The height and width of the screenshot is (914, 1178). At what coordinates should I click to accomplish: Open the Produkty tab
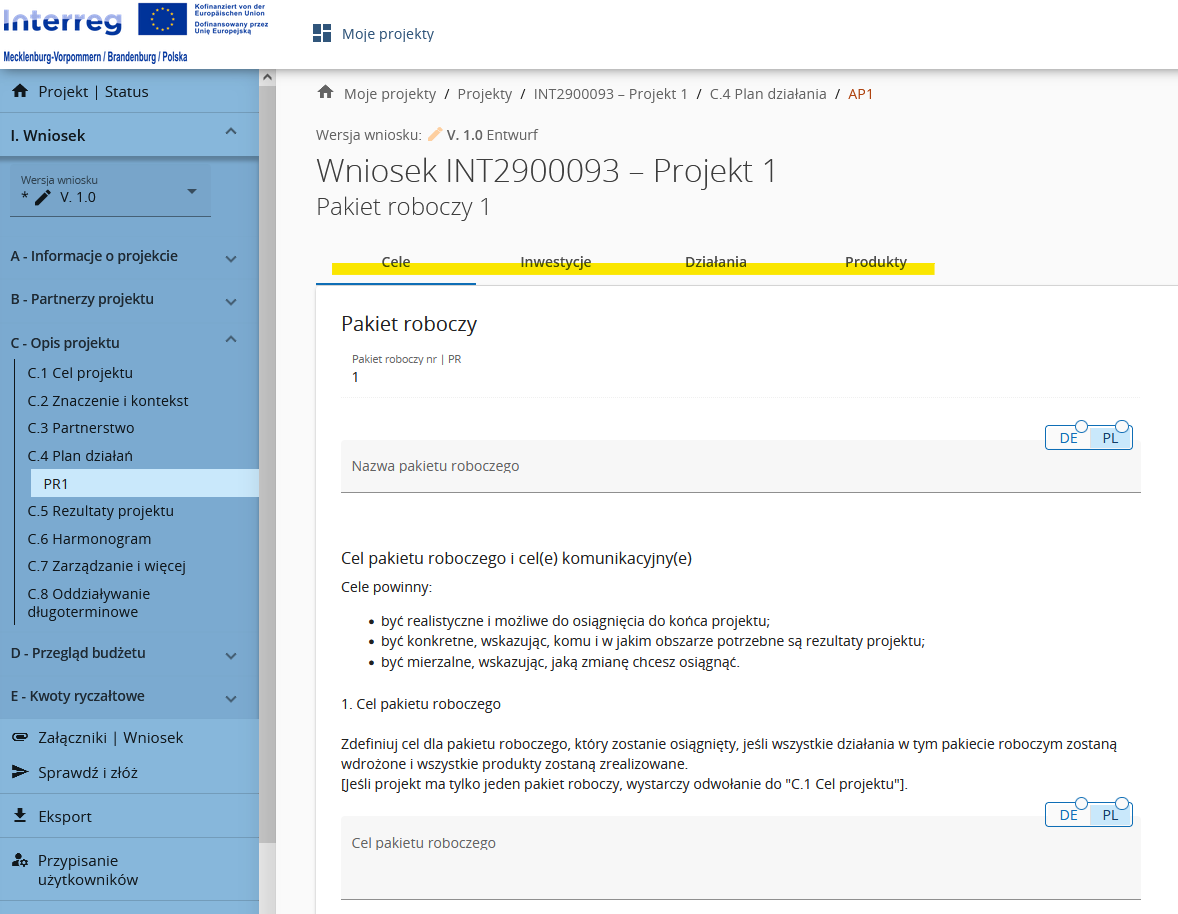875,263
